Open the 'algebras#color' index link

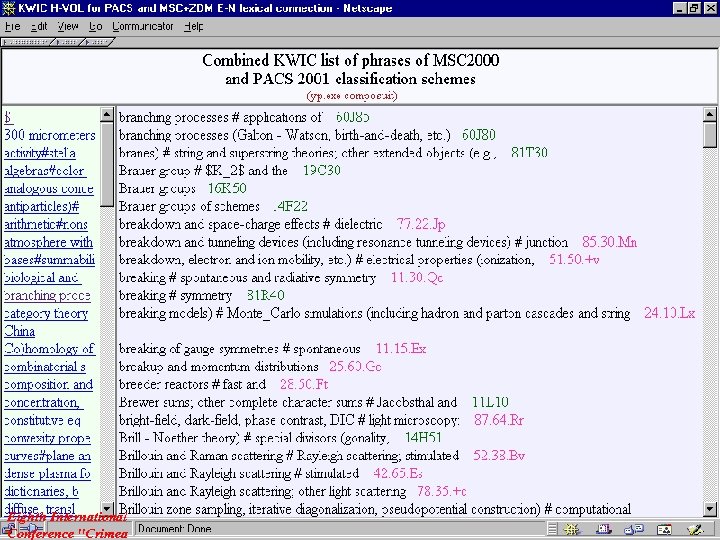(x=45, y=171)
